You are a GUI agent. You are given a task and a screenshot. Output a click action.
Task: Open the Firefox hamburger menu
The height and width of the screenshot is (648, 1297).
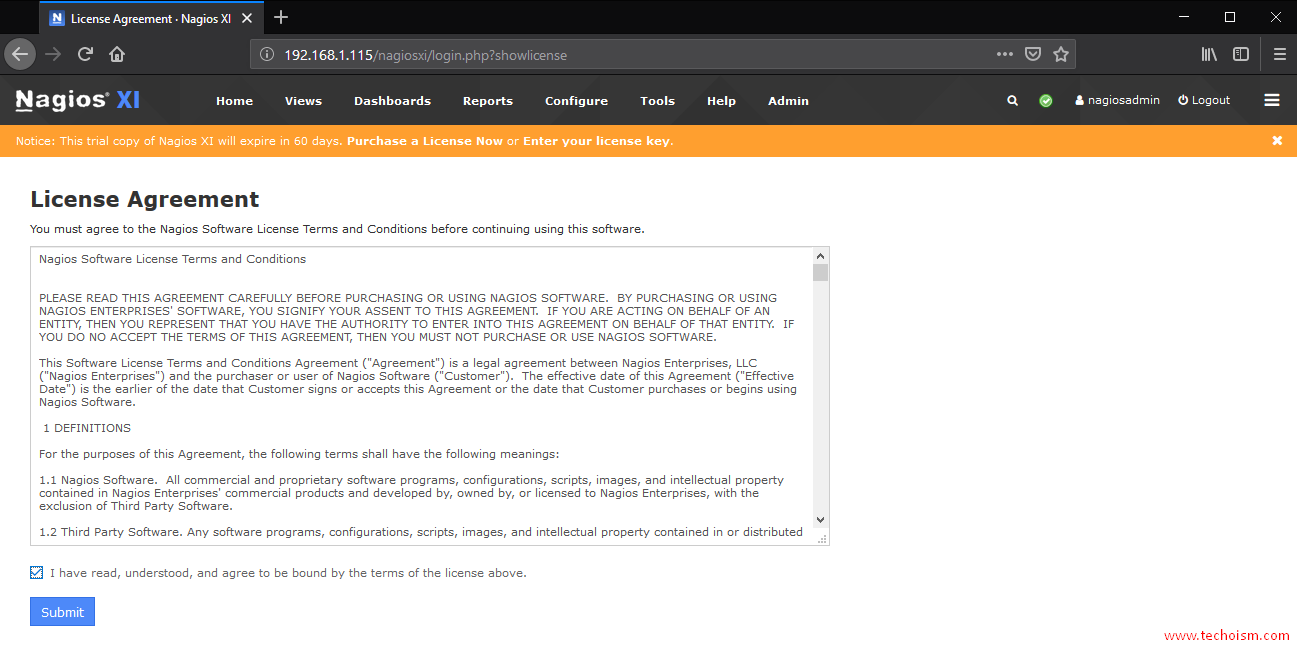pos(1279,54)
